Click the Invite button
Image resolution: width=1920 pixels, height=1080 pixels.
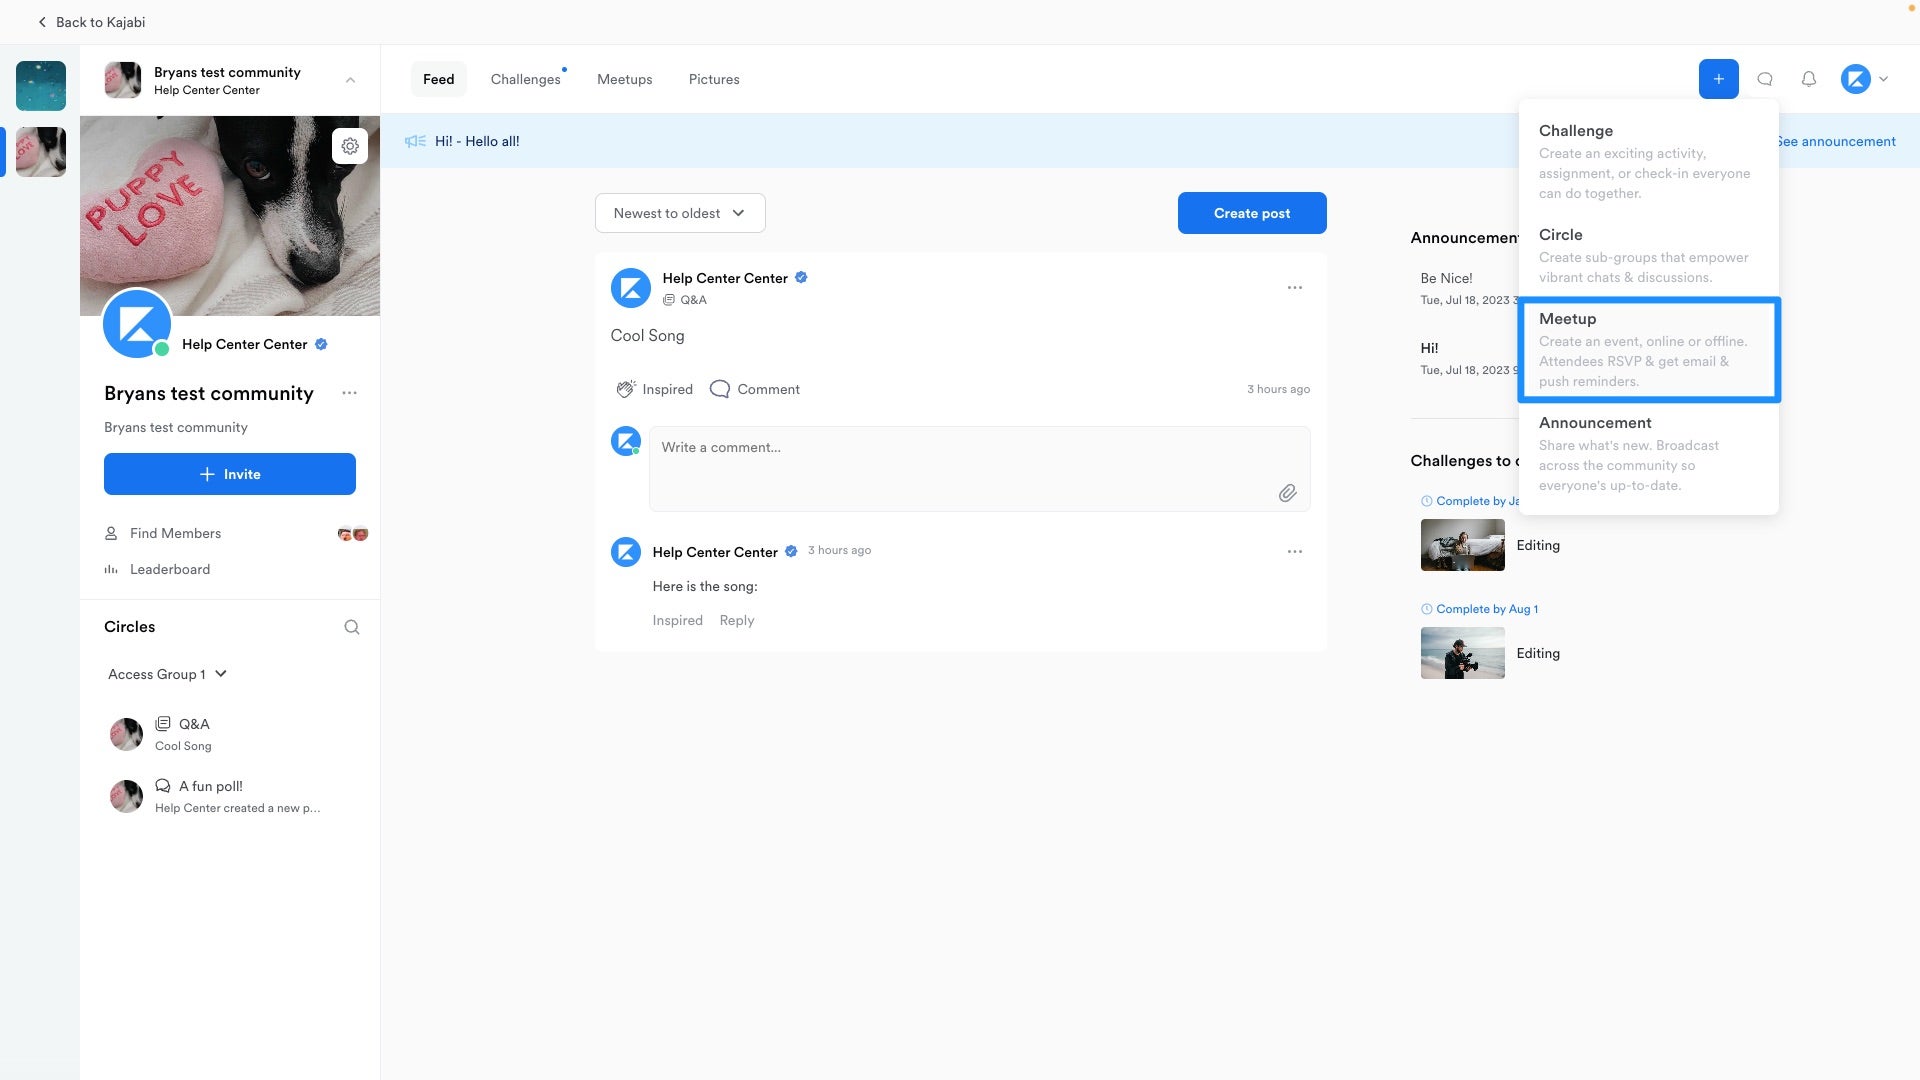pos(230,474)
